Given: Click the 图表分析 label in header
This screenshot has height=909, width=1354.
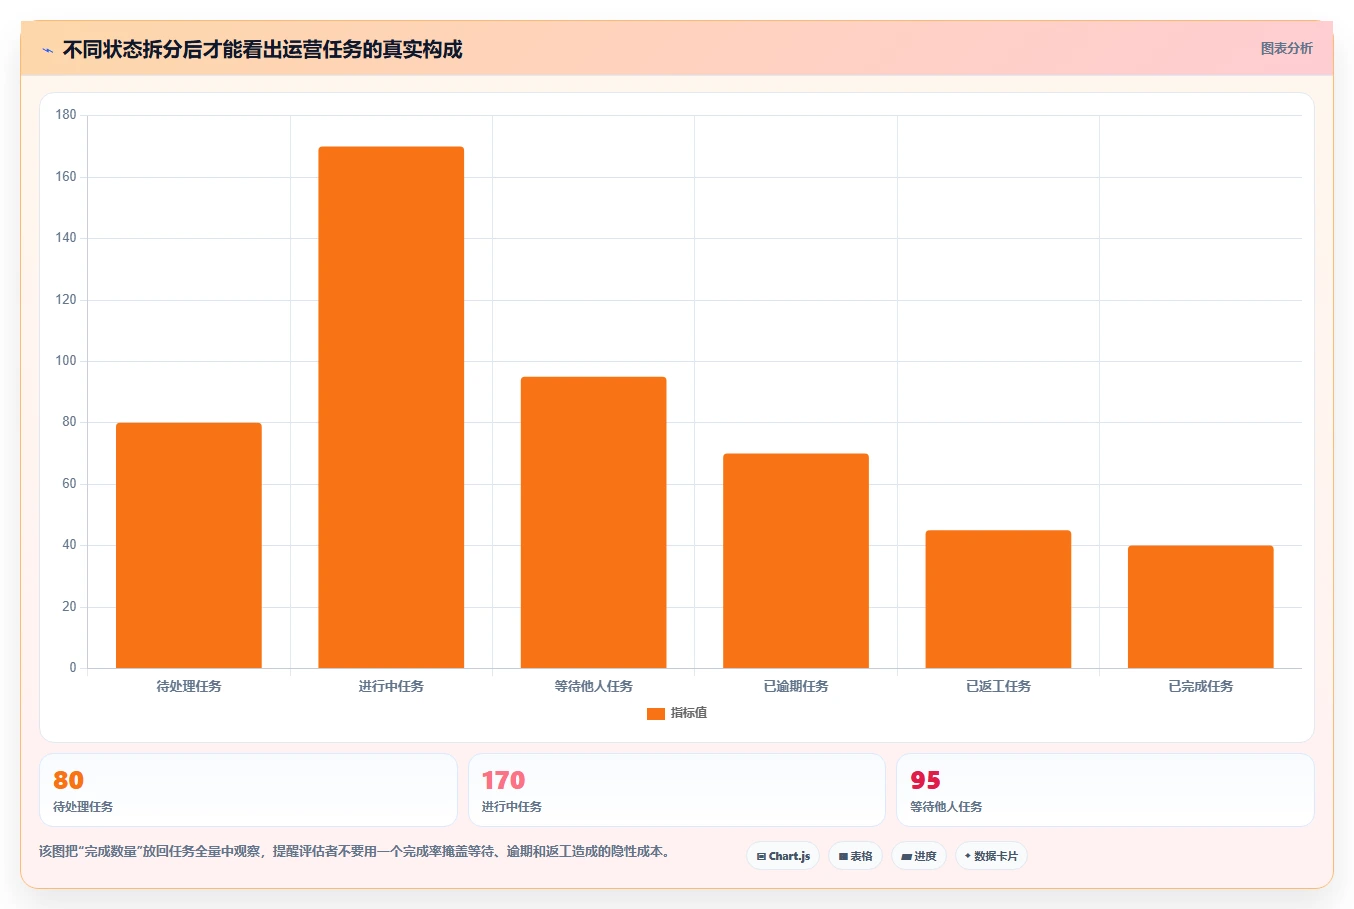Looking at the screenshot, I should coord(1286,48).
